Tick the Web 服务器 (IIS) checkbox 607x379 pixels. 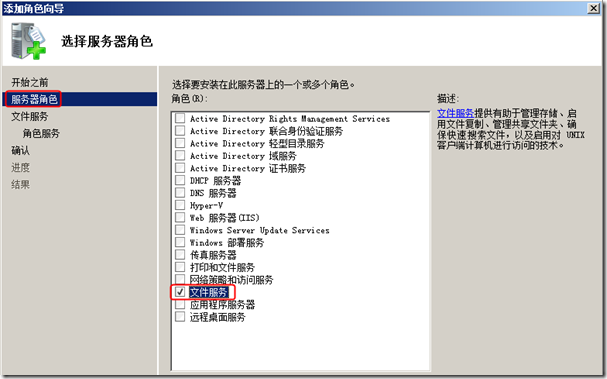point(180,217)
